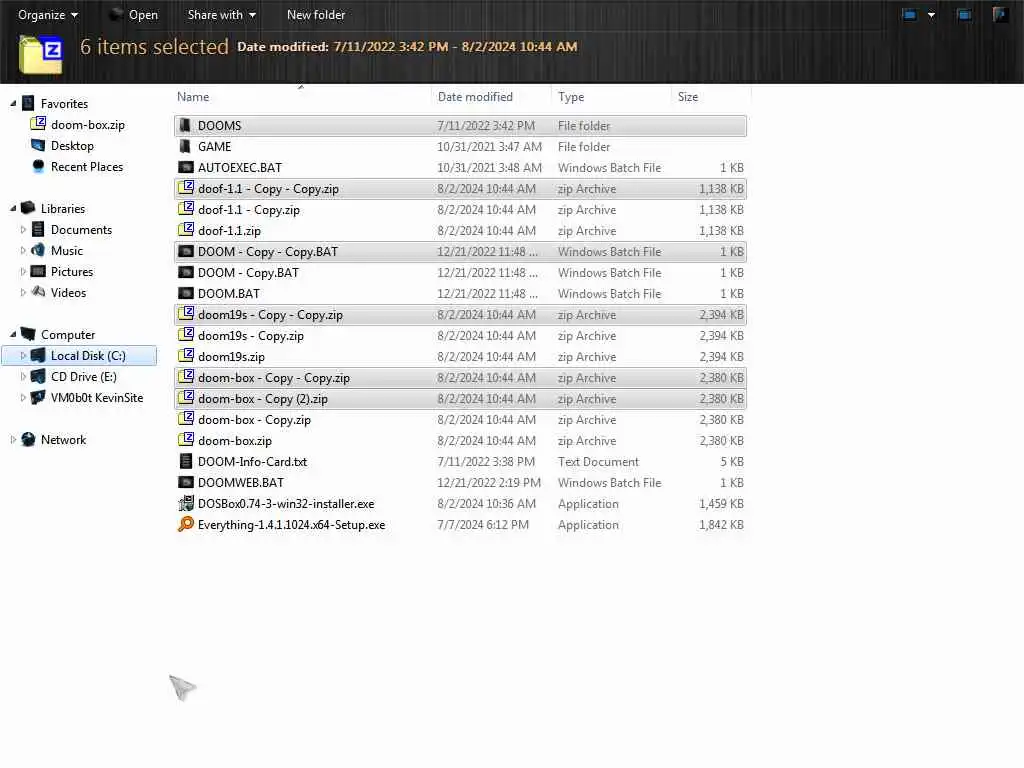1024x768 pixels.
Task: Click the large zip folder details icon
Action: pyautogui.click(x=41, y=54)
